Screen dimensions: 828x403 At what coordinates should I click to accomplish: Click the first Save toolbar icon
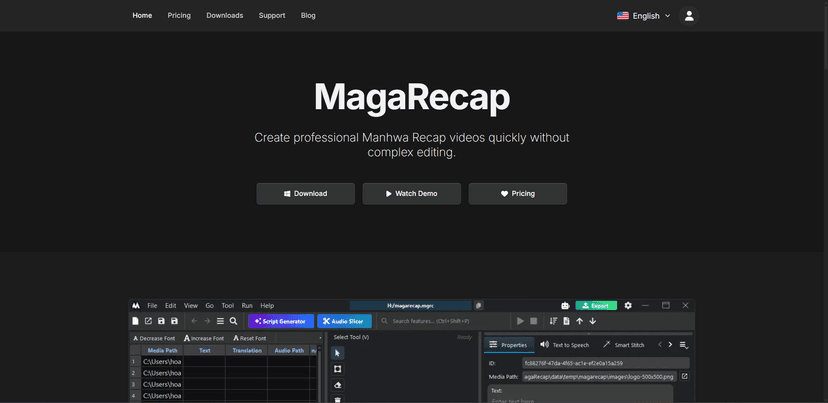point(161,321)
